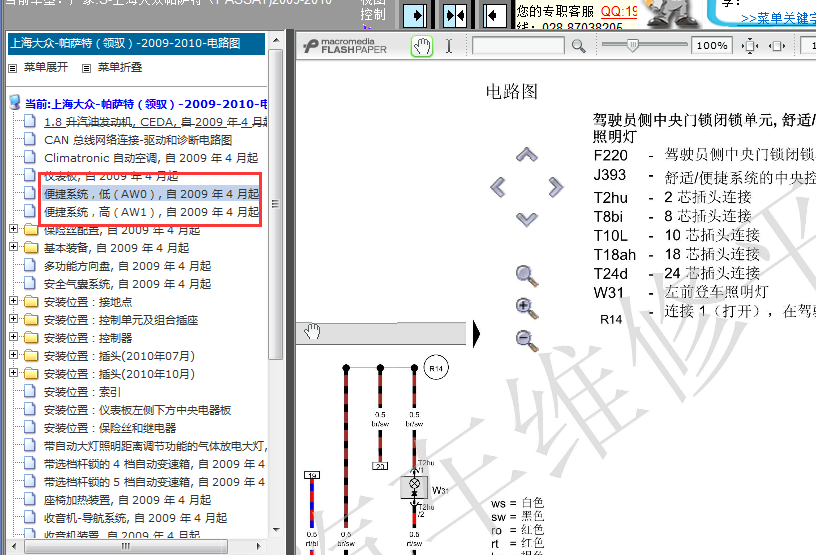Click the tree panel horizontal scrollbar thumb
The width and height of the screenshot is (816, 555).
click(126, 546)
